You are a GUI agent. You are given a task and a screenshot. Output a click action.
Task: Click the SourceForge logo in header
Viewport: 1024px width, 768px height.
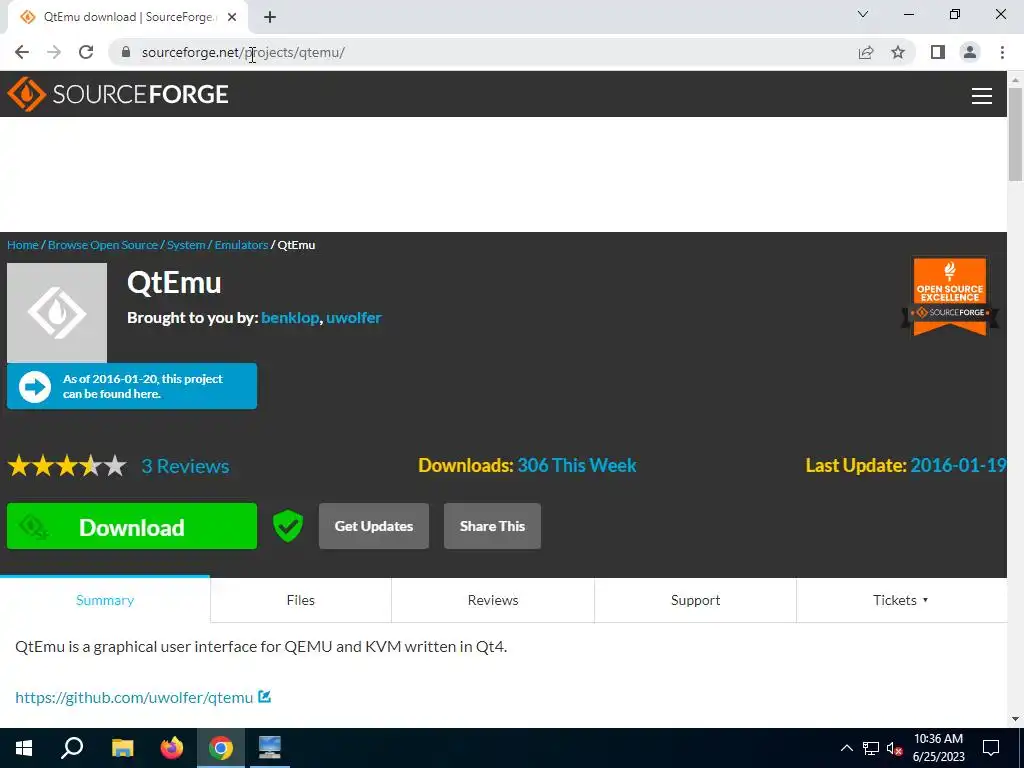pyautogui.click(x=118, y=94)
